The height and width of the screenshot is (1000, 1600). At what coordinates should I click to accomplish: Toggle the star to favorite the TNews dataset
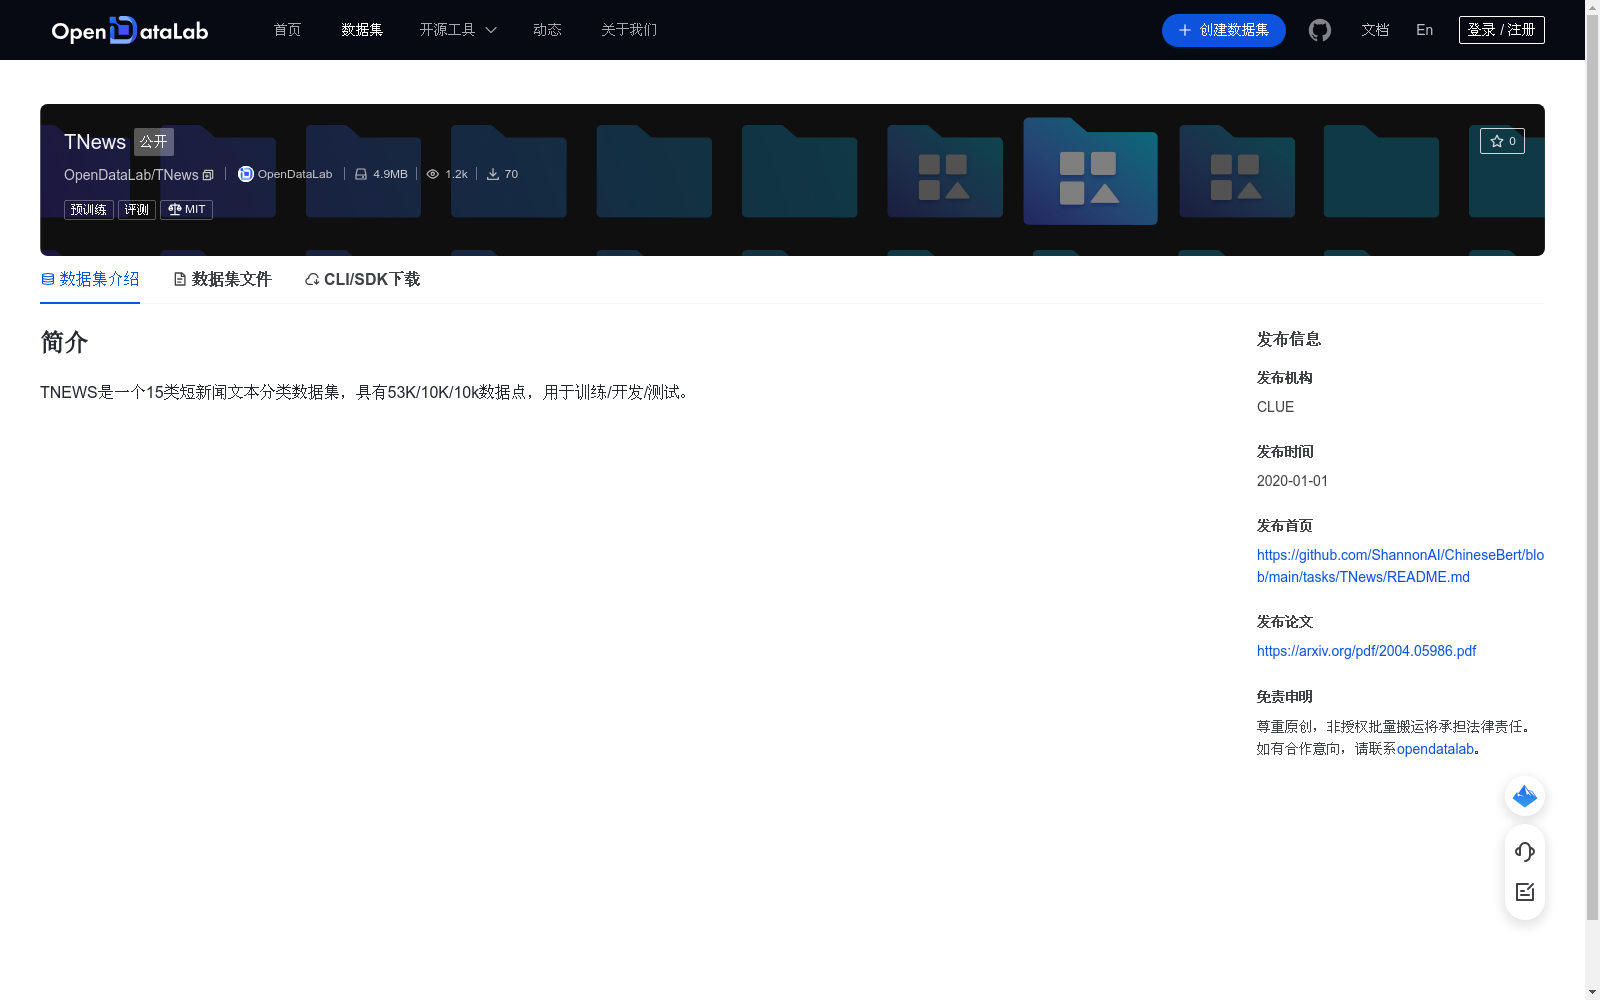(x=1501, y=141)
